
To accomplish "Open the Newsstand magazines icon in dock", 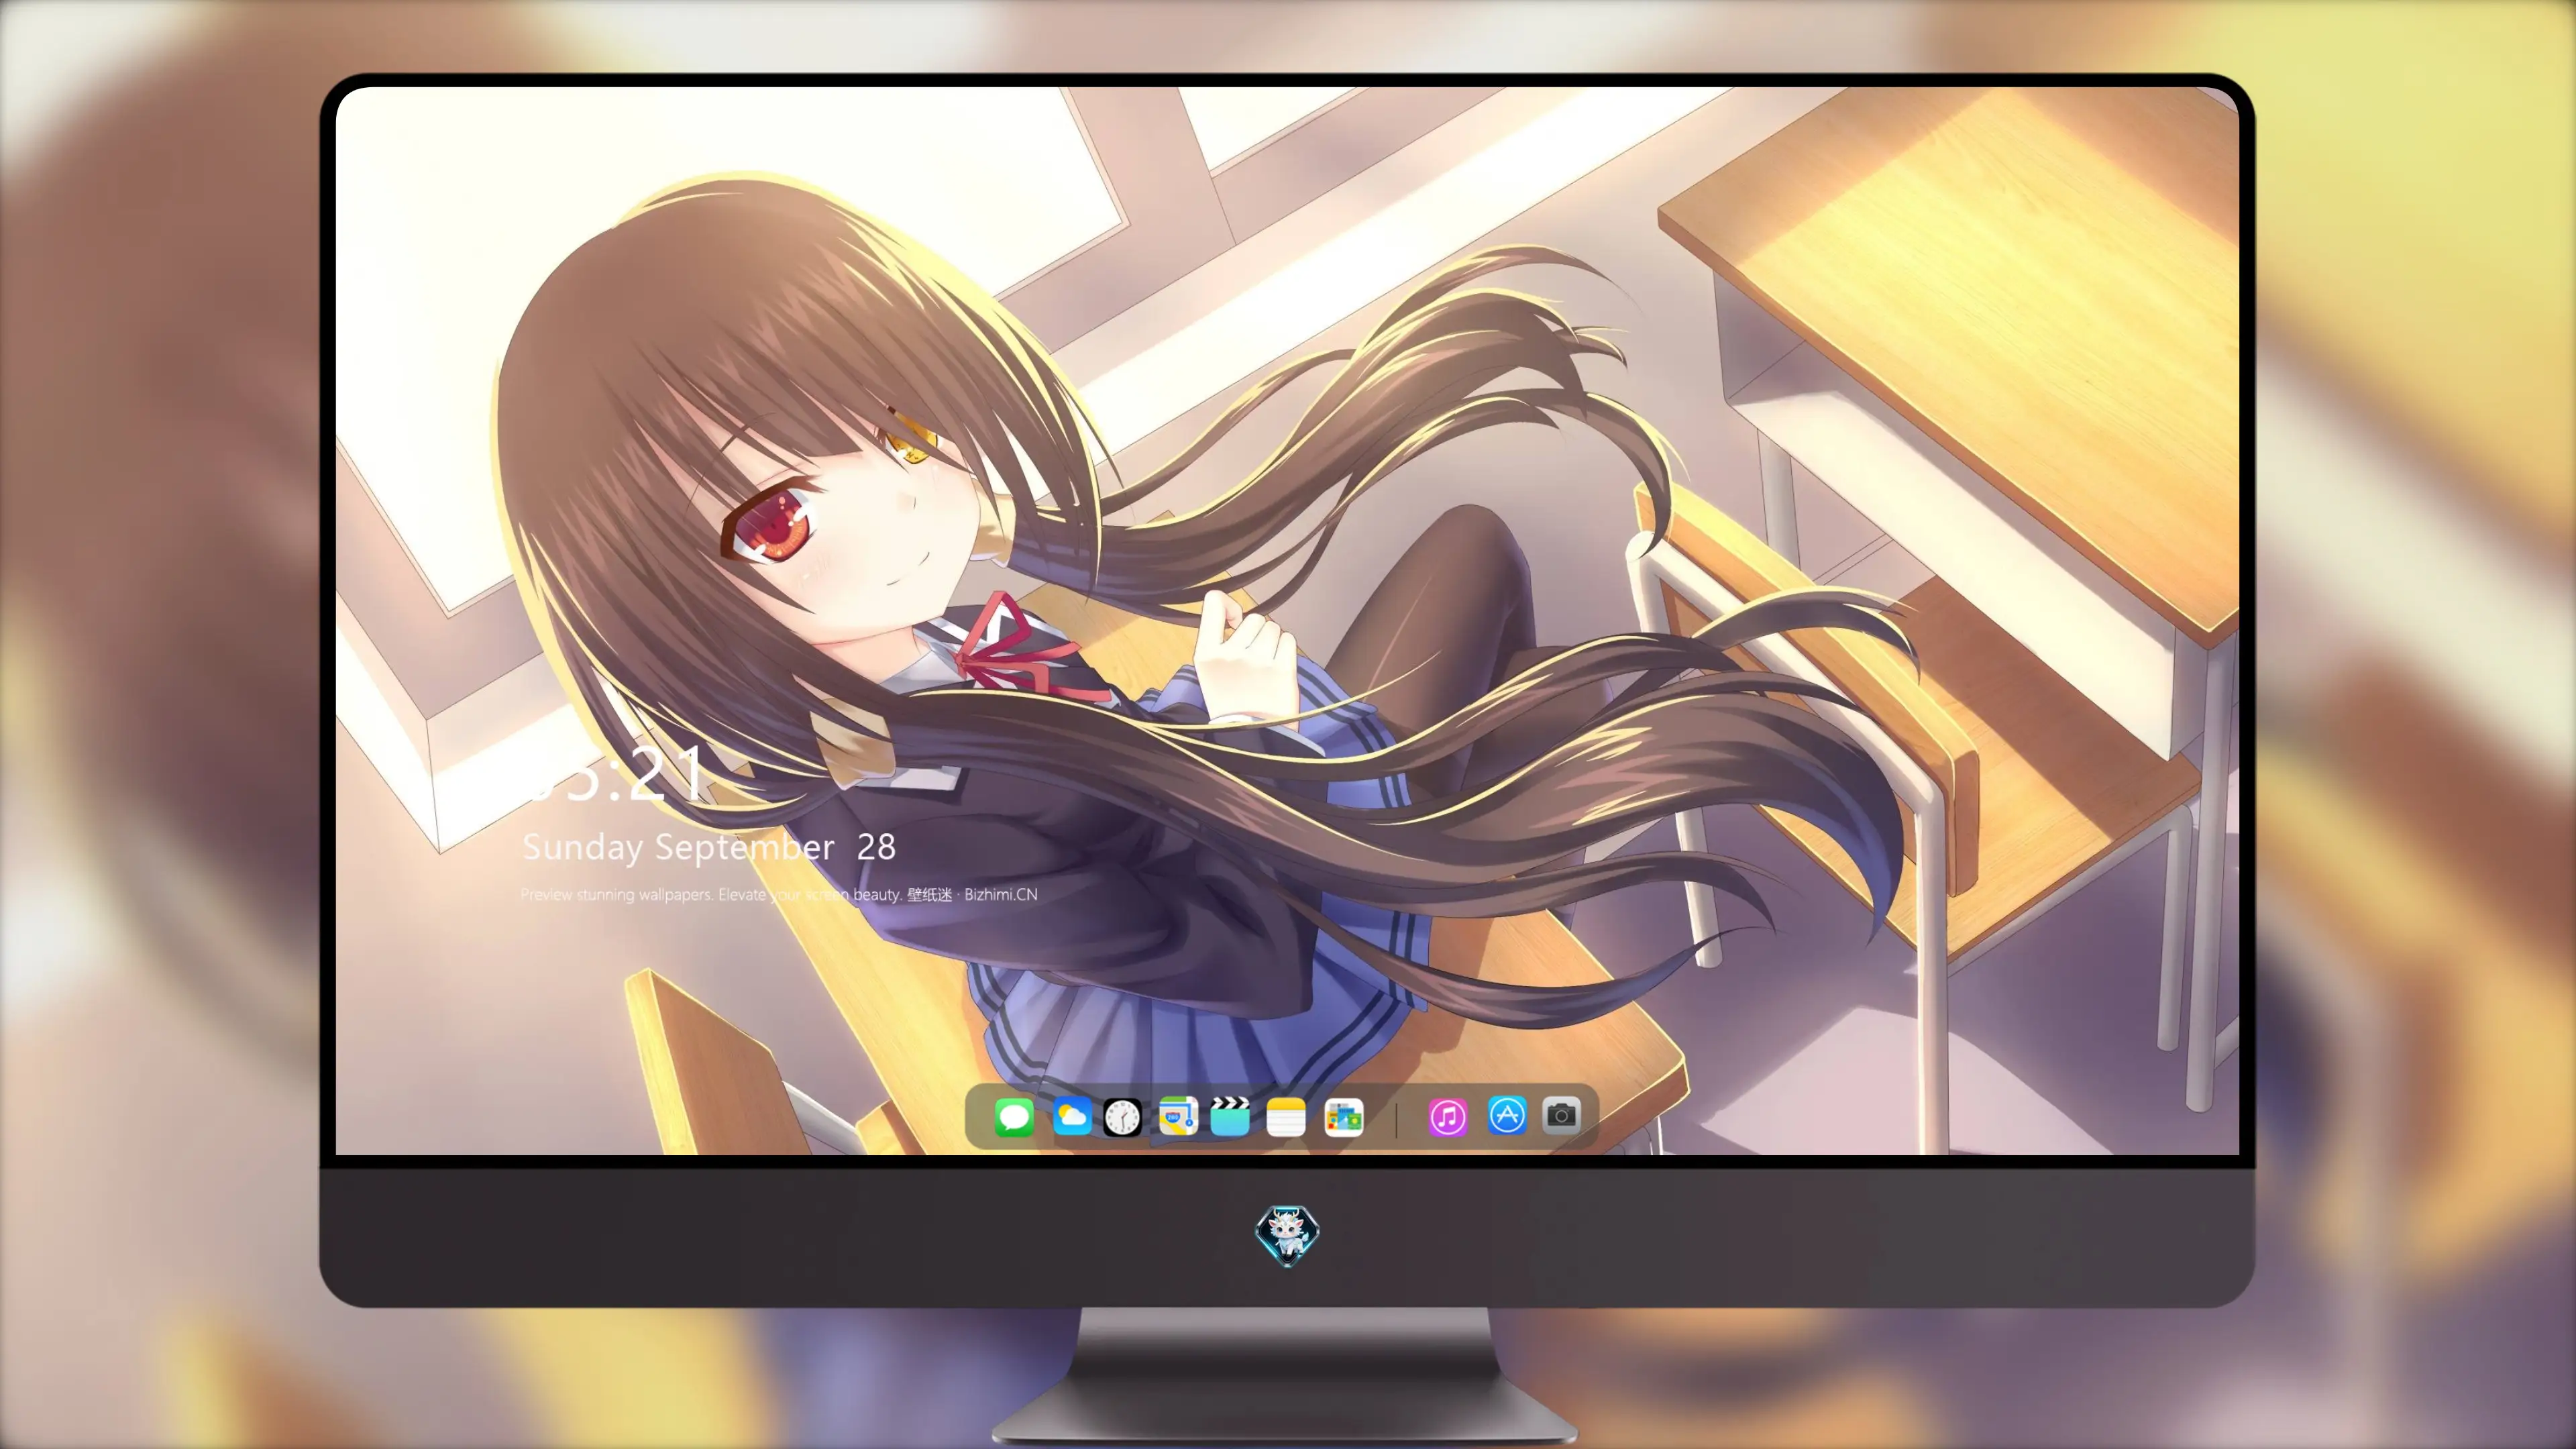I will (1344, 1117).
